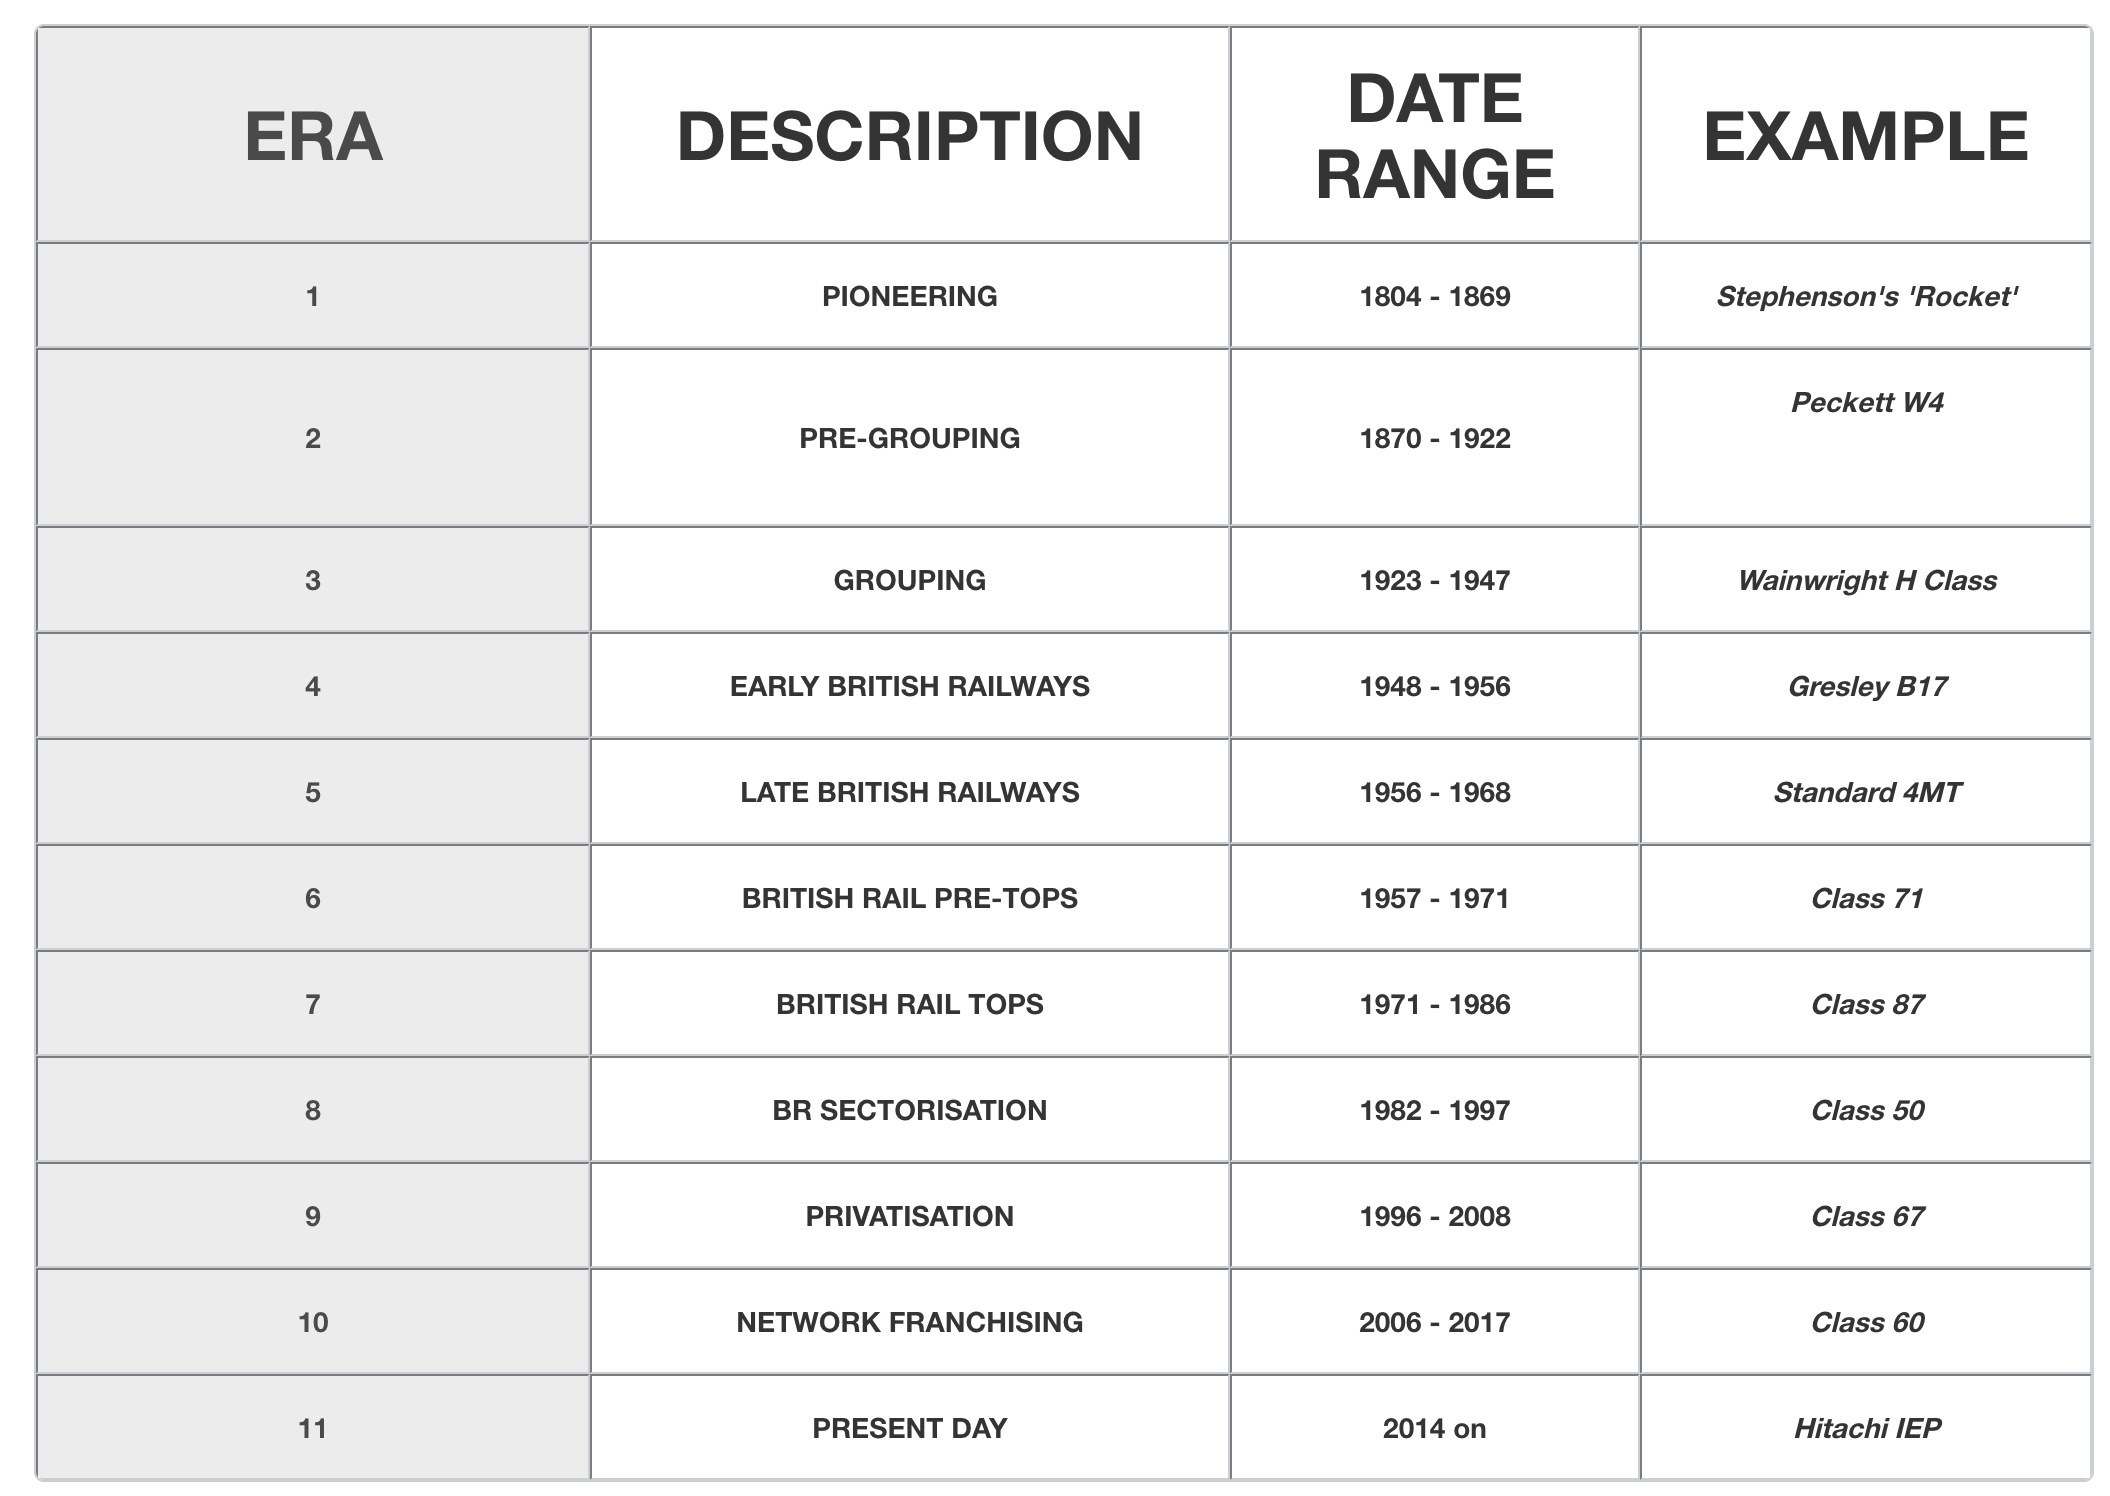
Task: Click the Hitachi IEP example
Action: click(x=1866, y=1428)
